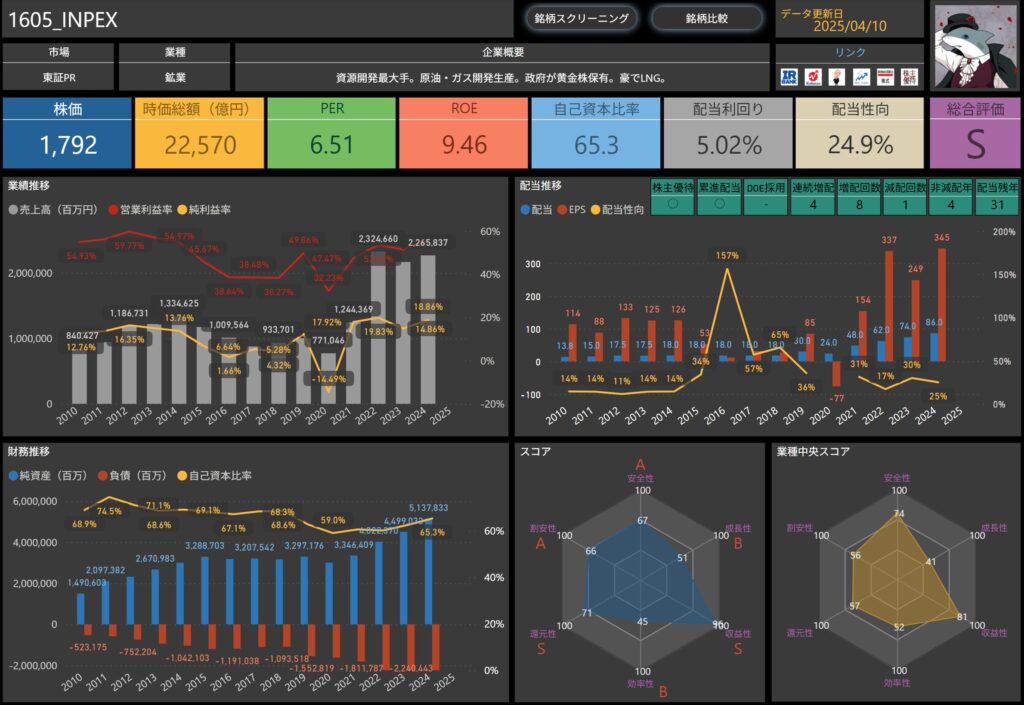Click the 鉱業 industry cell
The image size is (1024, 705).
[175, 77]
